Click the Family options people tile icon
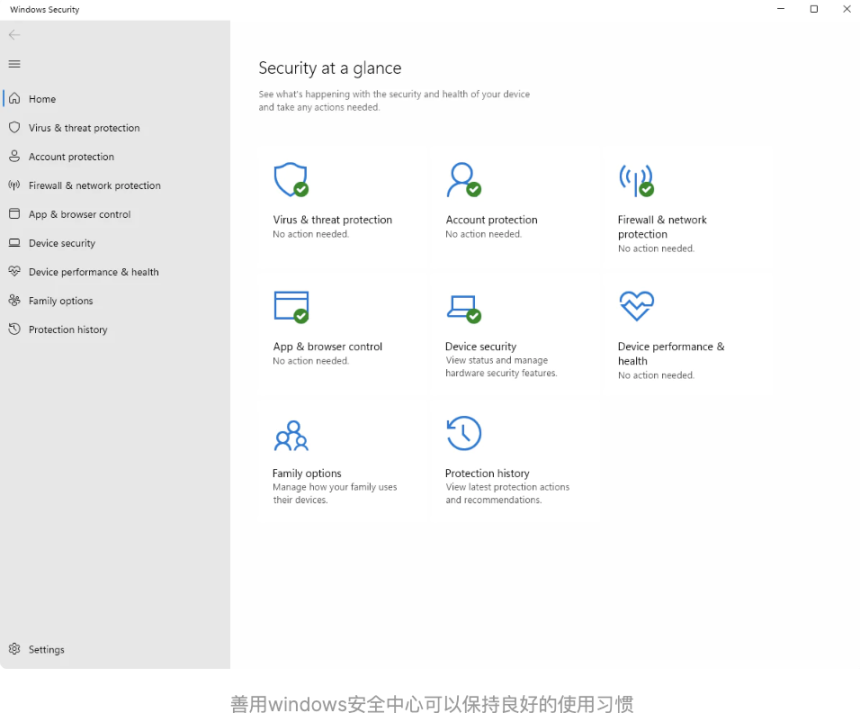This screenshot has height=713, width=860. (x=290, y=435)
